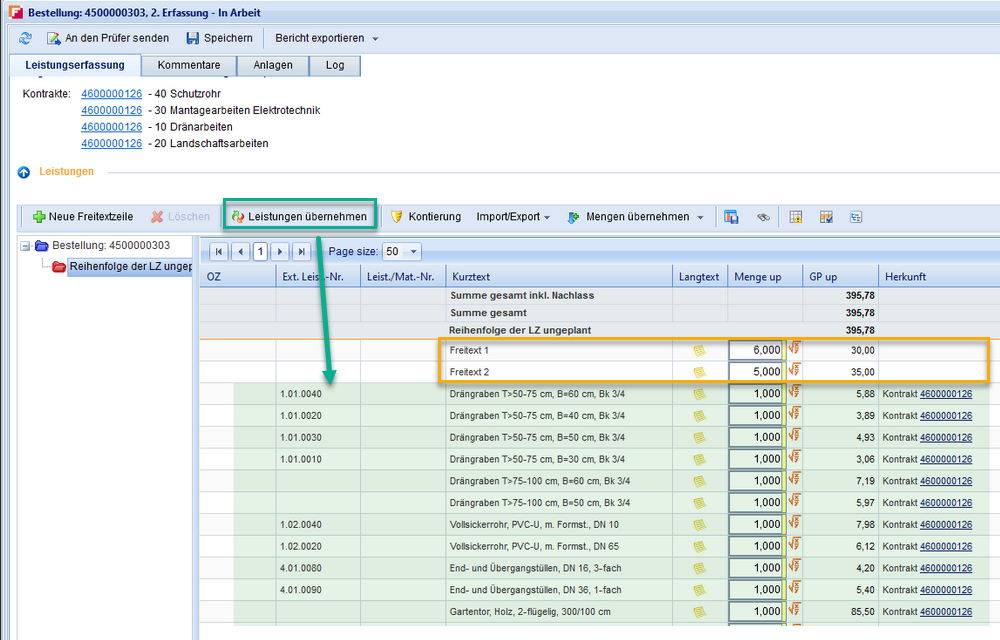Click the grid with lock toolbar icon
This screenshot has height=640, width=1000.
[x=797, y=217]
